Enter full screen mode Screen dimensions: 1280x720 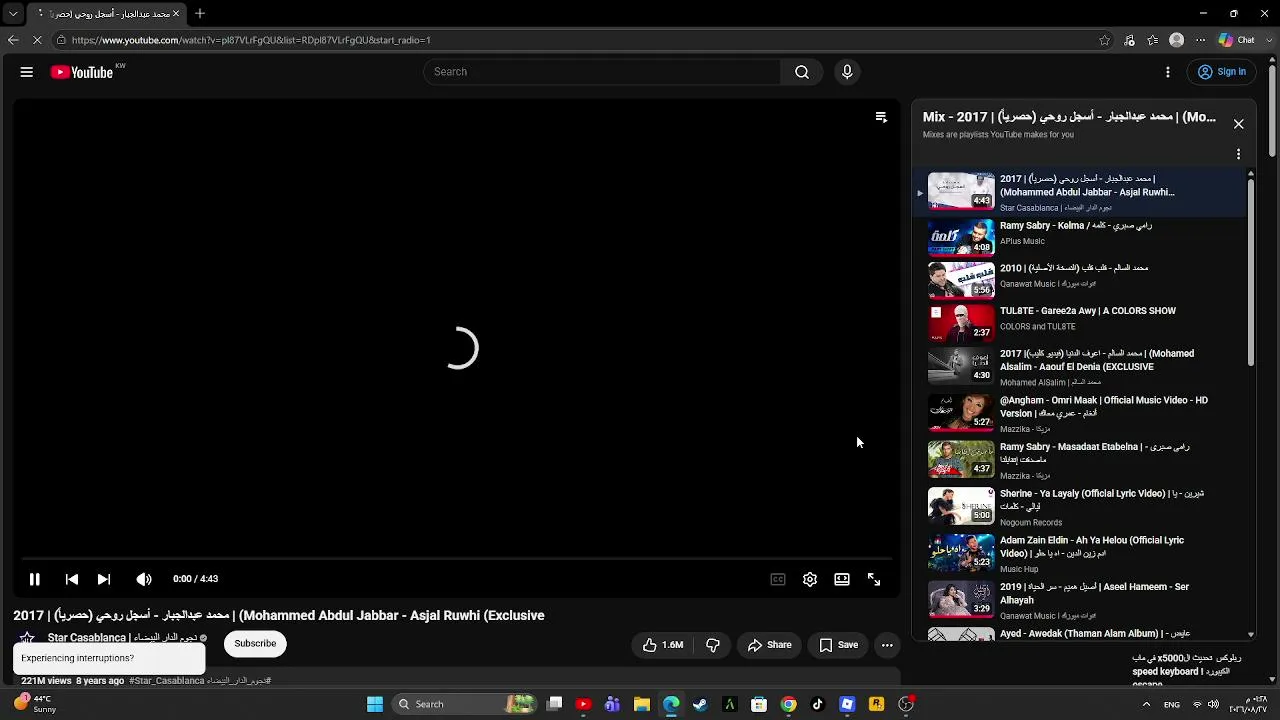[874, 579]
